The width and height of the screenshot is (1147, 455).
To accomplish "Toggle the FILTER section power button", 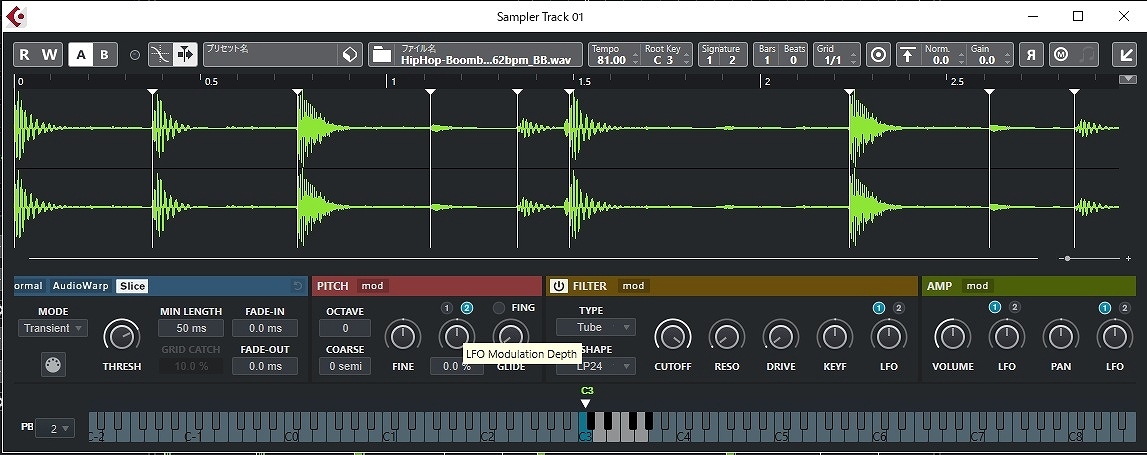I will (559, 286).
